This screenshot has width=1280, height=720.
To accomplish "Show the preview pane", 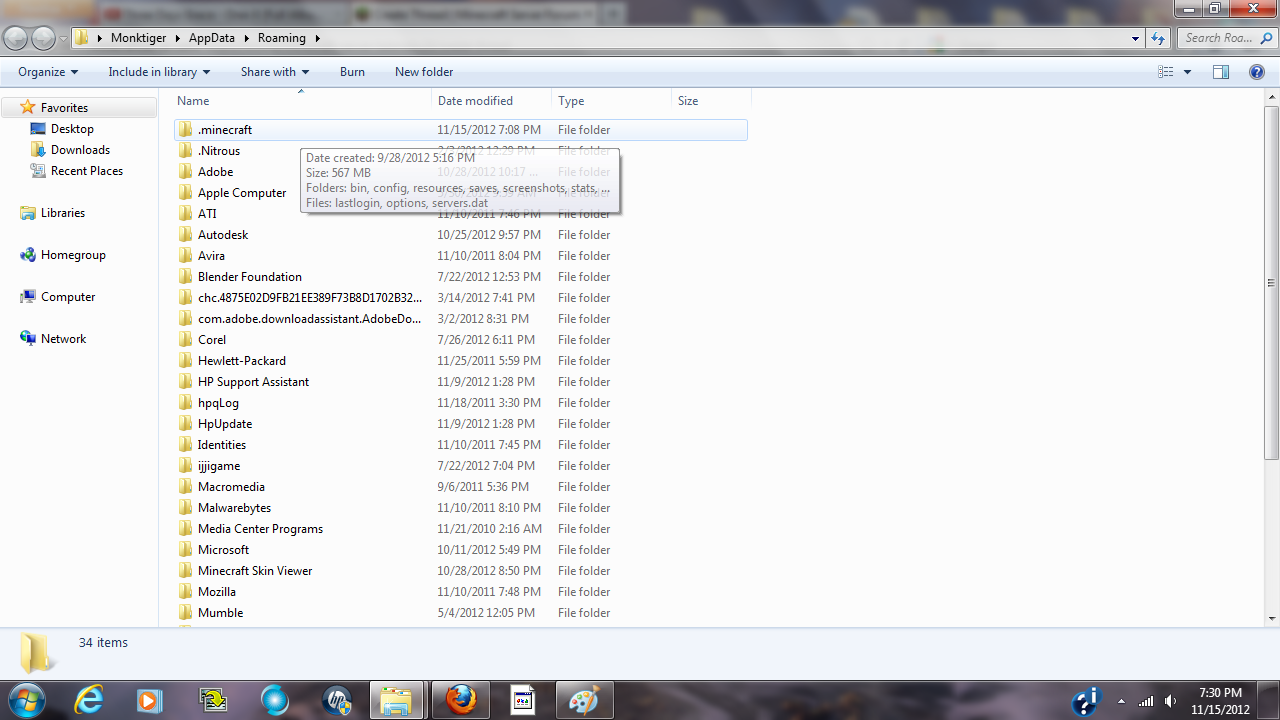I will pyautogui.click(x=1220, y=72).
